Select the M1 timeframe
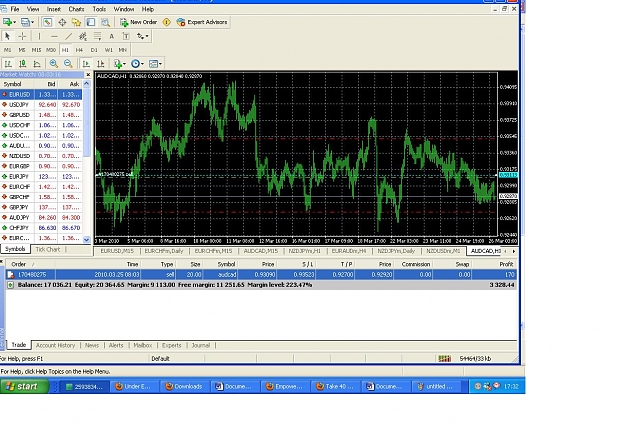The image size is (625, 432). 8,50
